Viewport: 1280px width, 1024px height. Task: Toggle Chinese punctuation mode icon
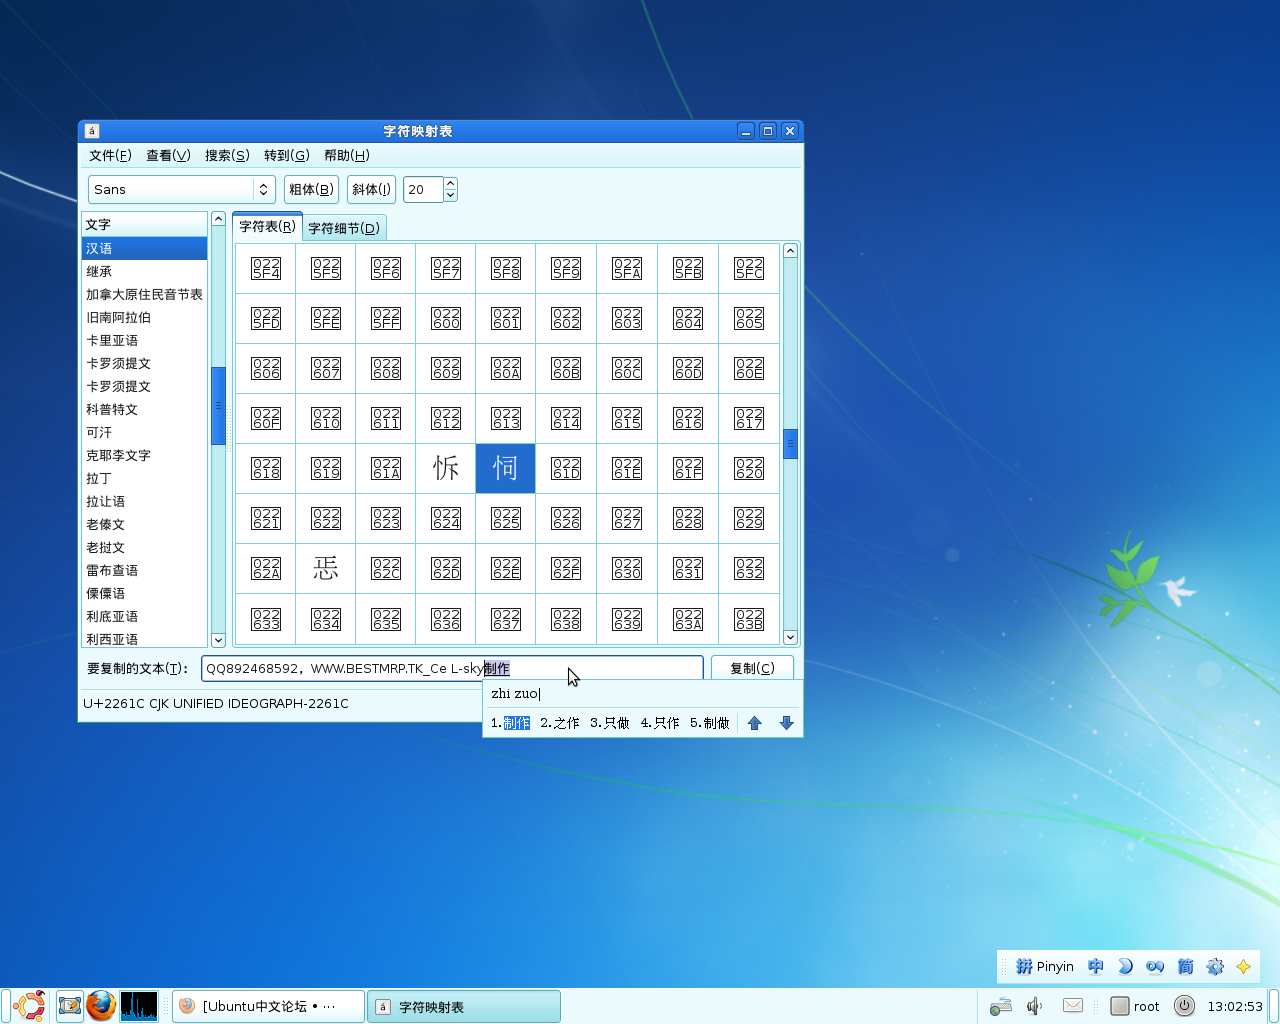tap(1155, 966)
